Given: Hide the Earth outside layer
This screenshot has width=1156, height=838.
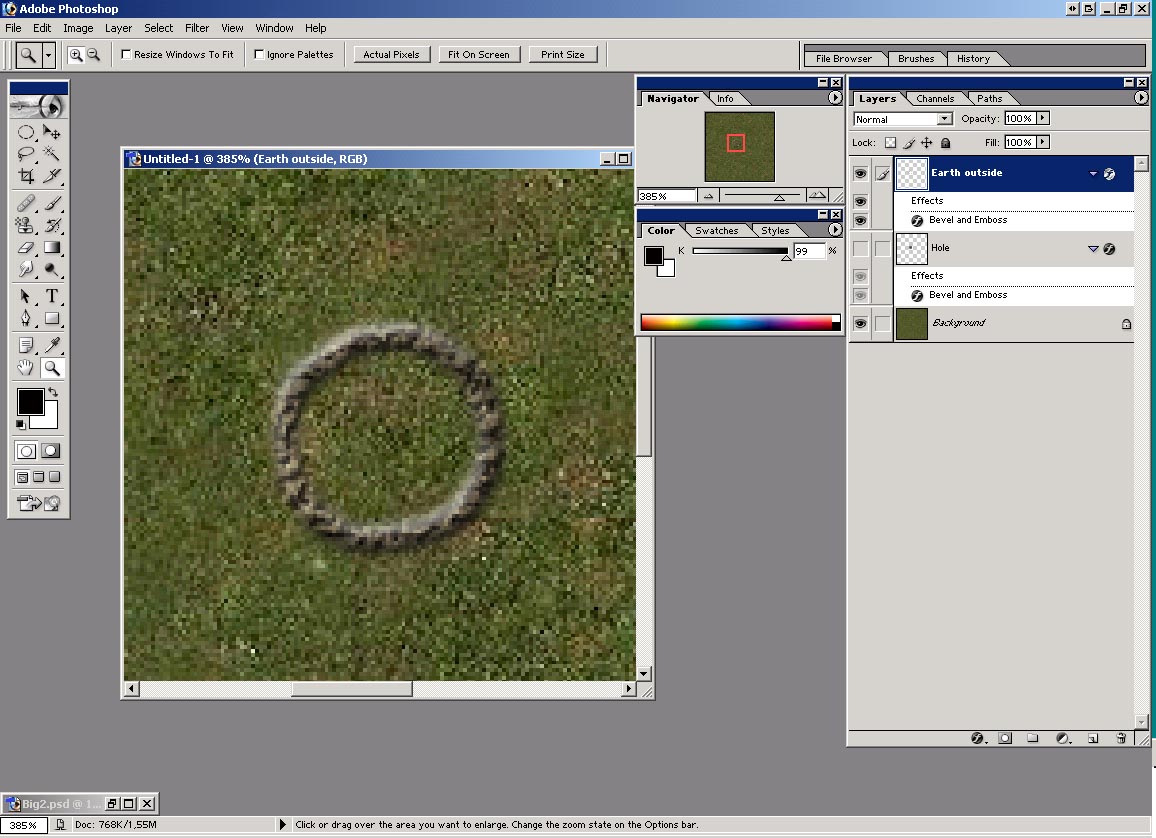Looking at the screenshot, I should point(860,174).
